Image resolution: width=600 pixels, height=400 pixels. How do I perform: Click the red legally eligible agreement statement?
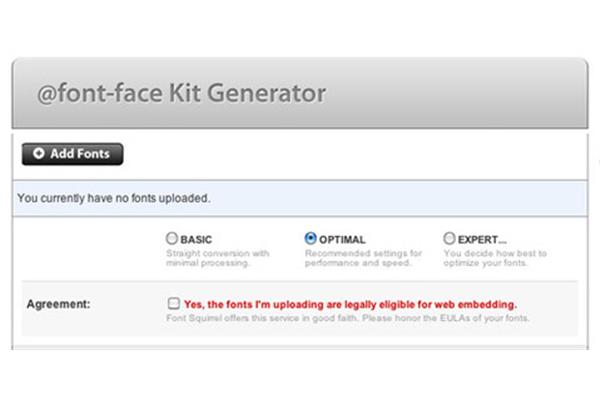pos(351,305)
